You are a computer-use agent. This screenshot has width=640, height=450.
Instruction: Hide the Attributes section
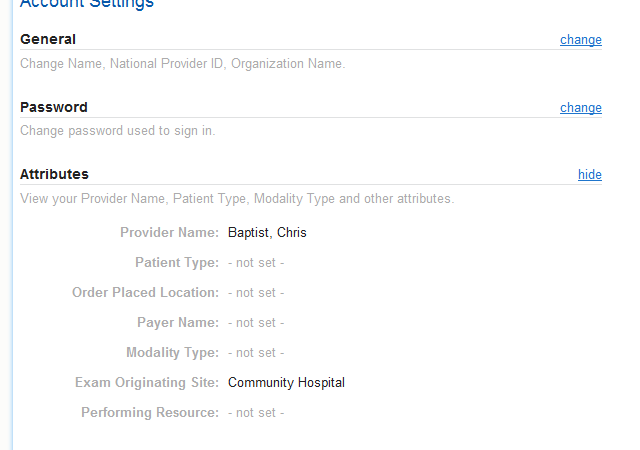tap(589, 175)
